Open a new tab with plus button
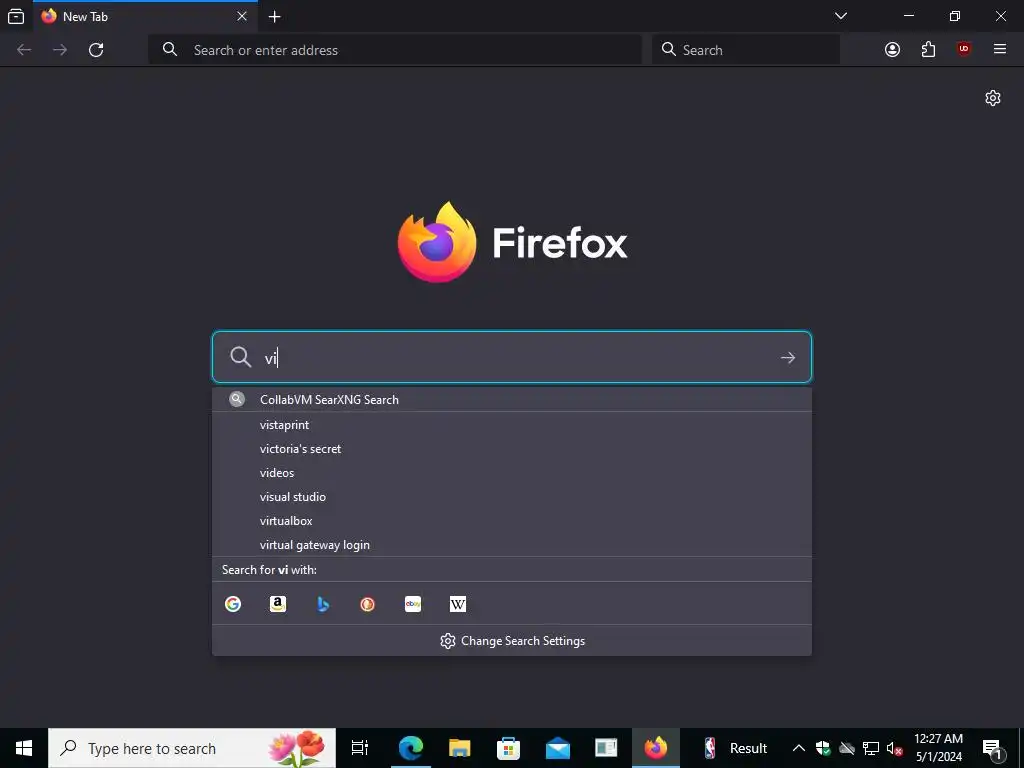The width and height of the screenshot is (1024, 768). point(275,17)
